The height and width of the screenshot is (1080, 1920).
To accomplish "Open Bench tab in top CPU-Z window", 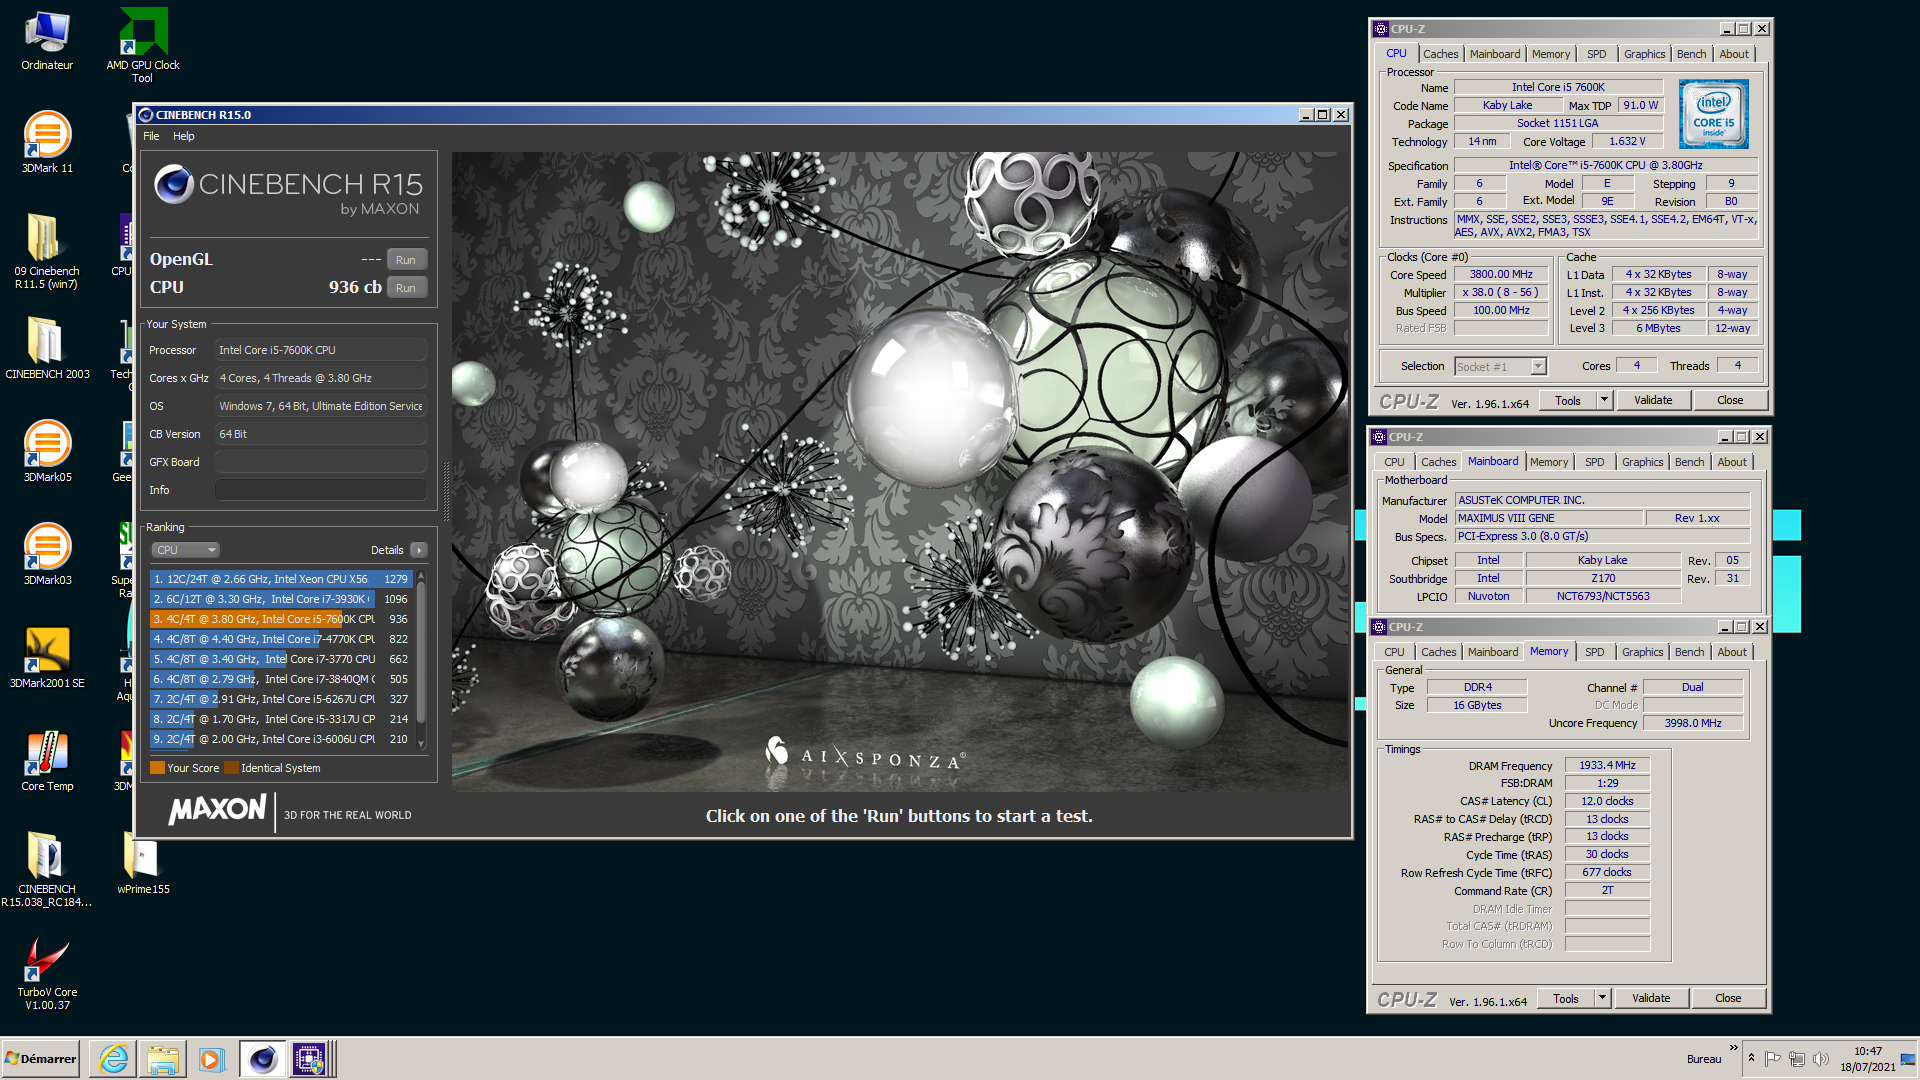I will 1691,54.
